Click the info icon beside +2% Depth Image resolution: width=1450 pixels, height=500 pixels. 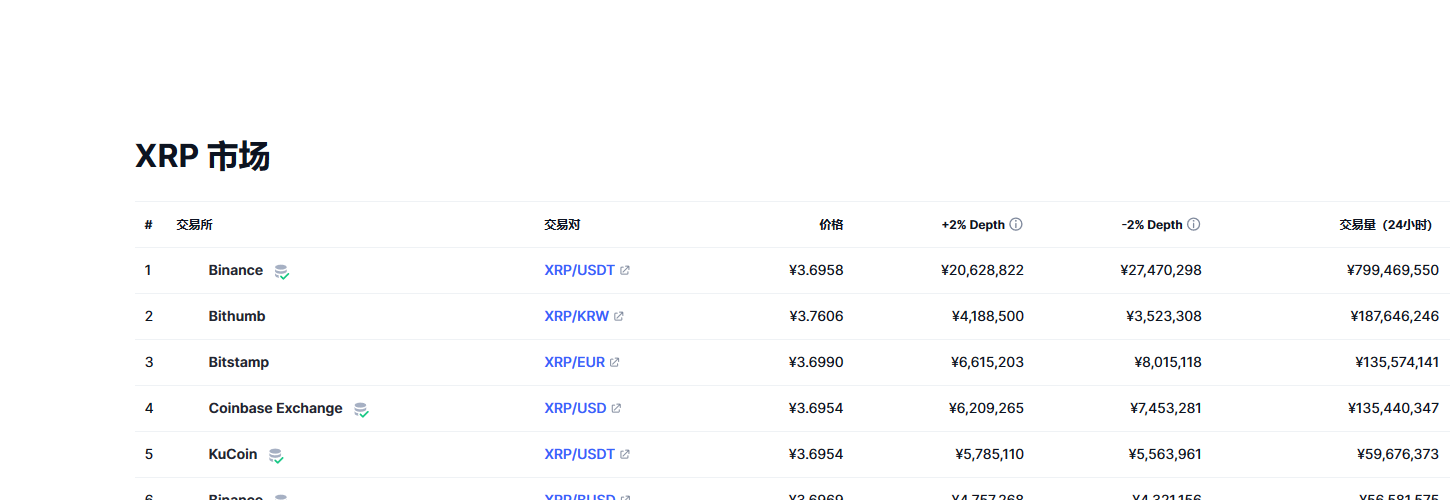(x=1016, y=225)
